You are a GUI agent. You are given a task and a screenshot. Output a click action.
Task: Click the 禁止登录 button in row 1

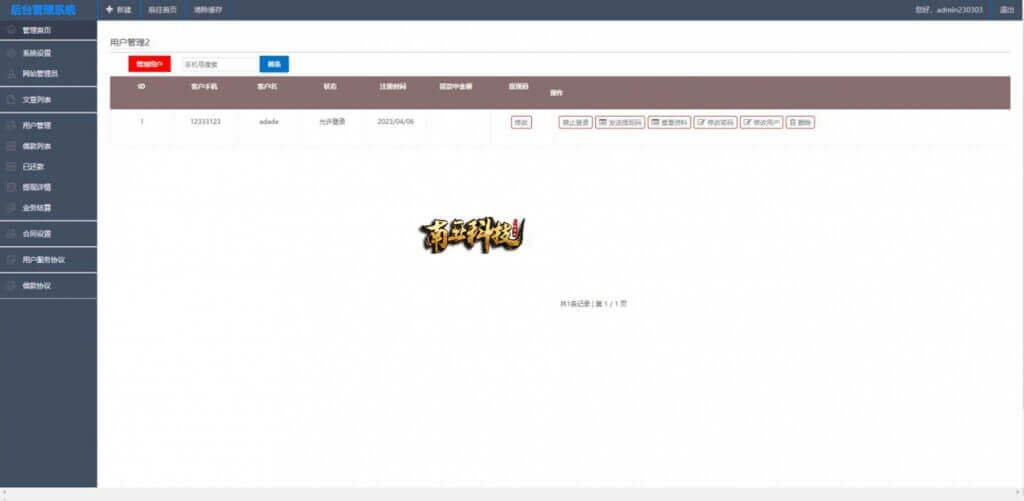pos(575,122)
